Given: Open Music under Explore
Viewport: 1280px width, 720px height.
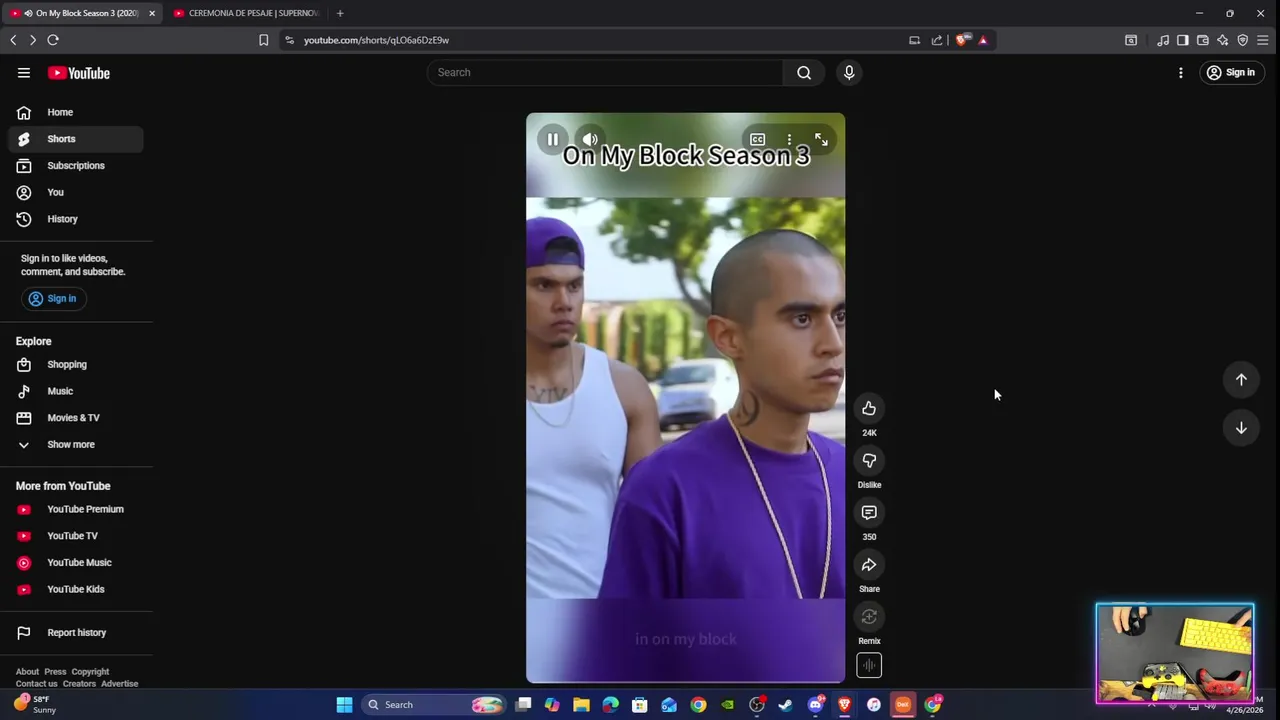Looking at the screenshot, I should [x=76, y=391].
